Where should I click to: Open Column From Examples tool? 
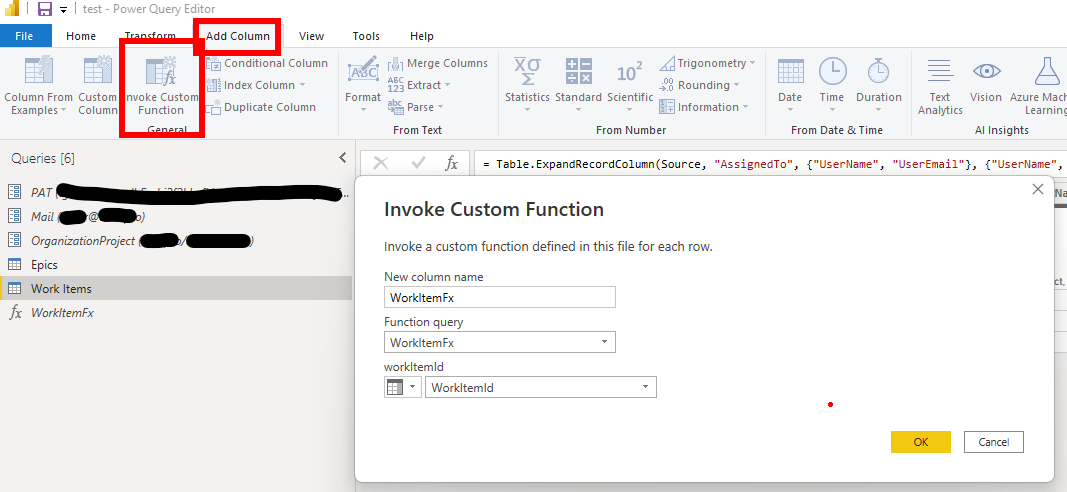pos(38,86)
